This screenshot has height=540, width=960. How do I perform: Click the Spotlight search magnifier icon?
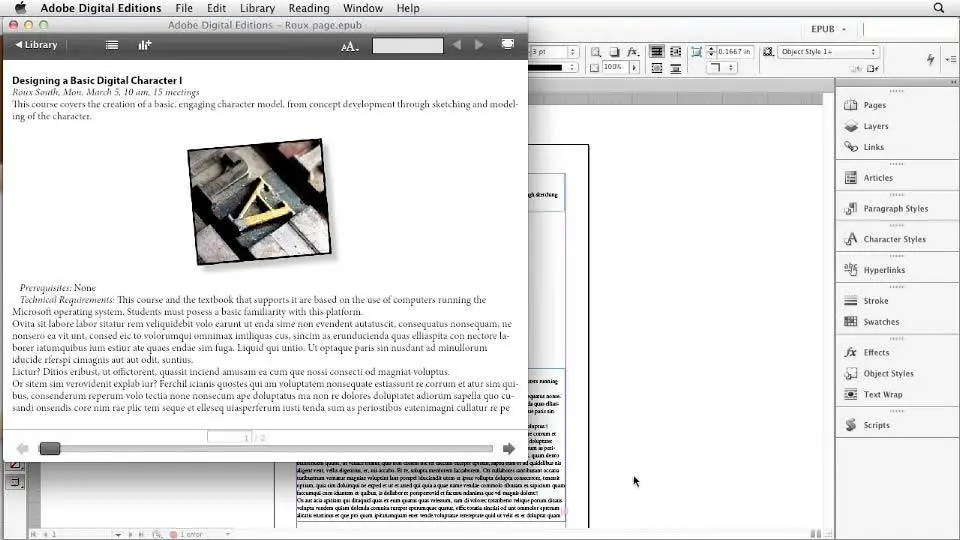[x=939, y=8]
